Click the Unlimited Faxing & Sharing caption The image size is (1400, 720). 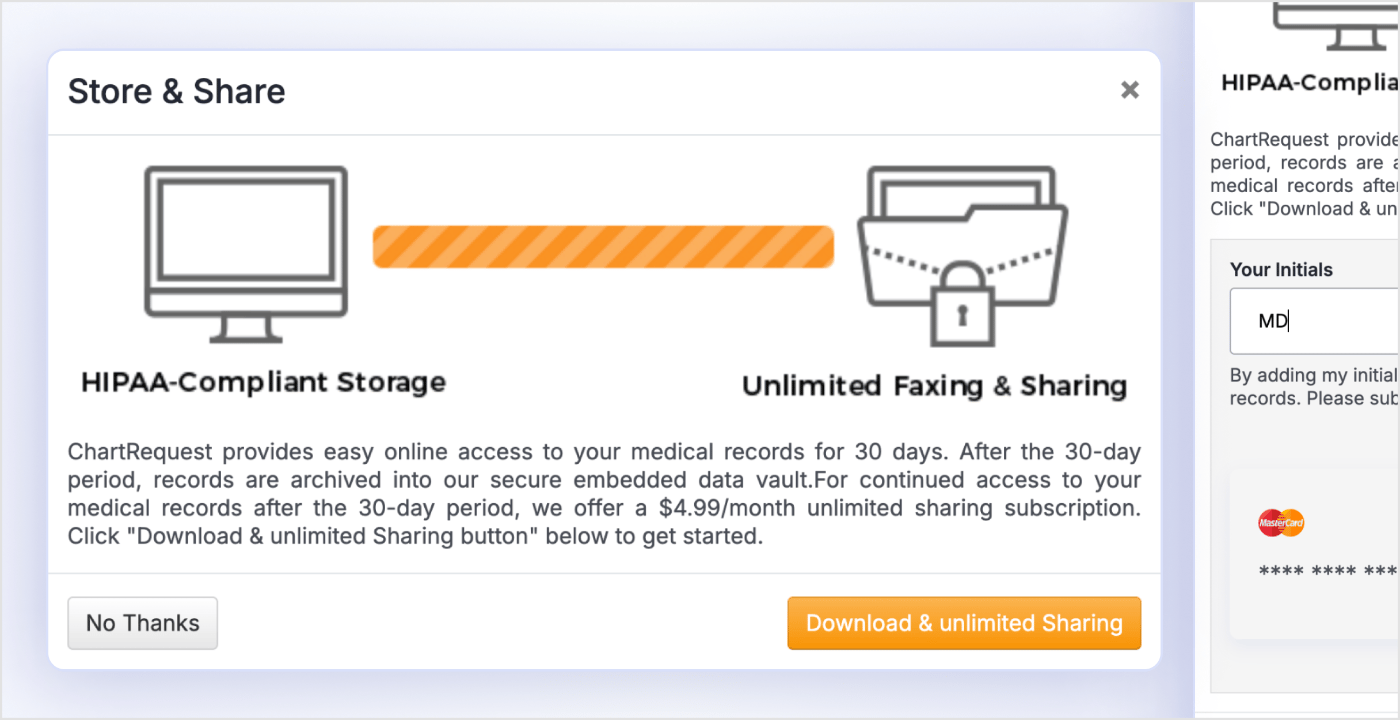pyautogui.click(x=934, y=386)
